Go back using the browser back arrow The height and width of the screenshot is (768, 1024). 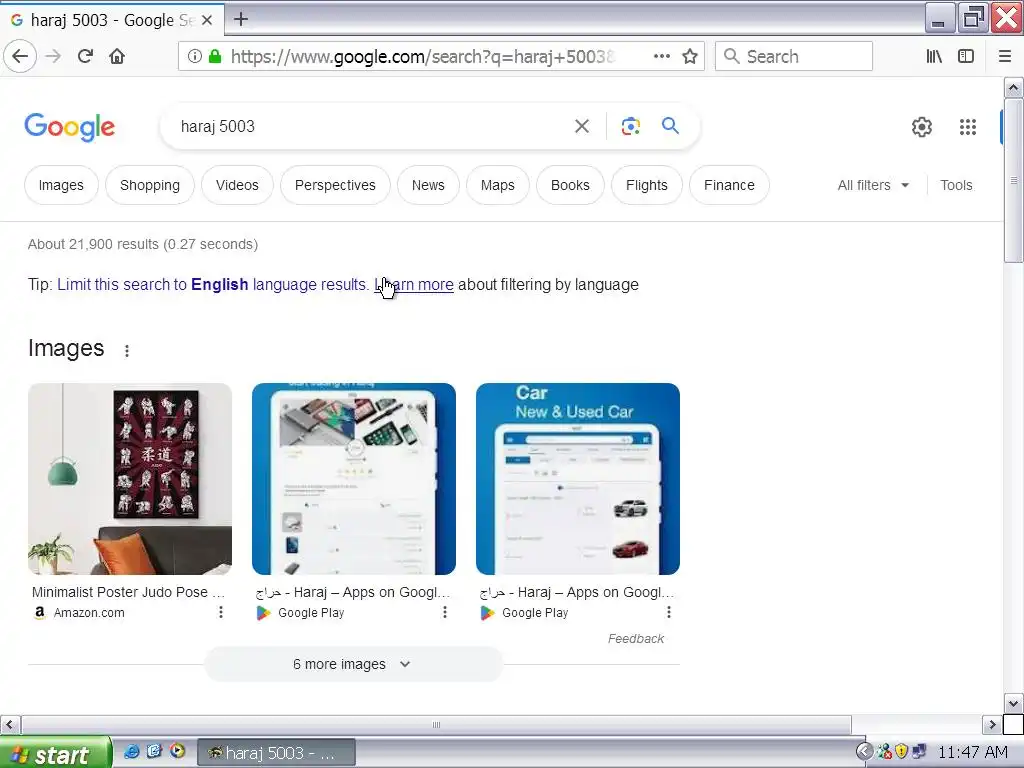point(20,56)
